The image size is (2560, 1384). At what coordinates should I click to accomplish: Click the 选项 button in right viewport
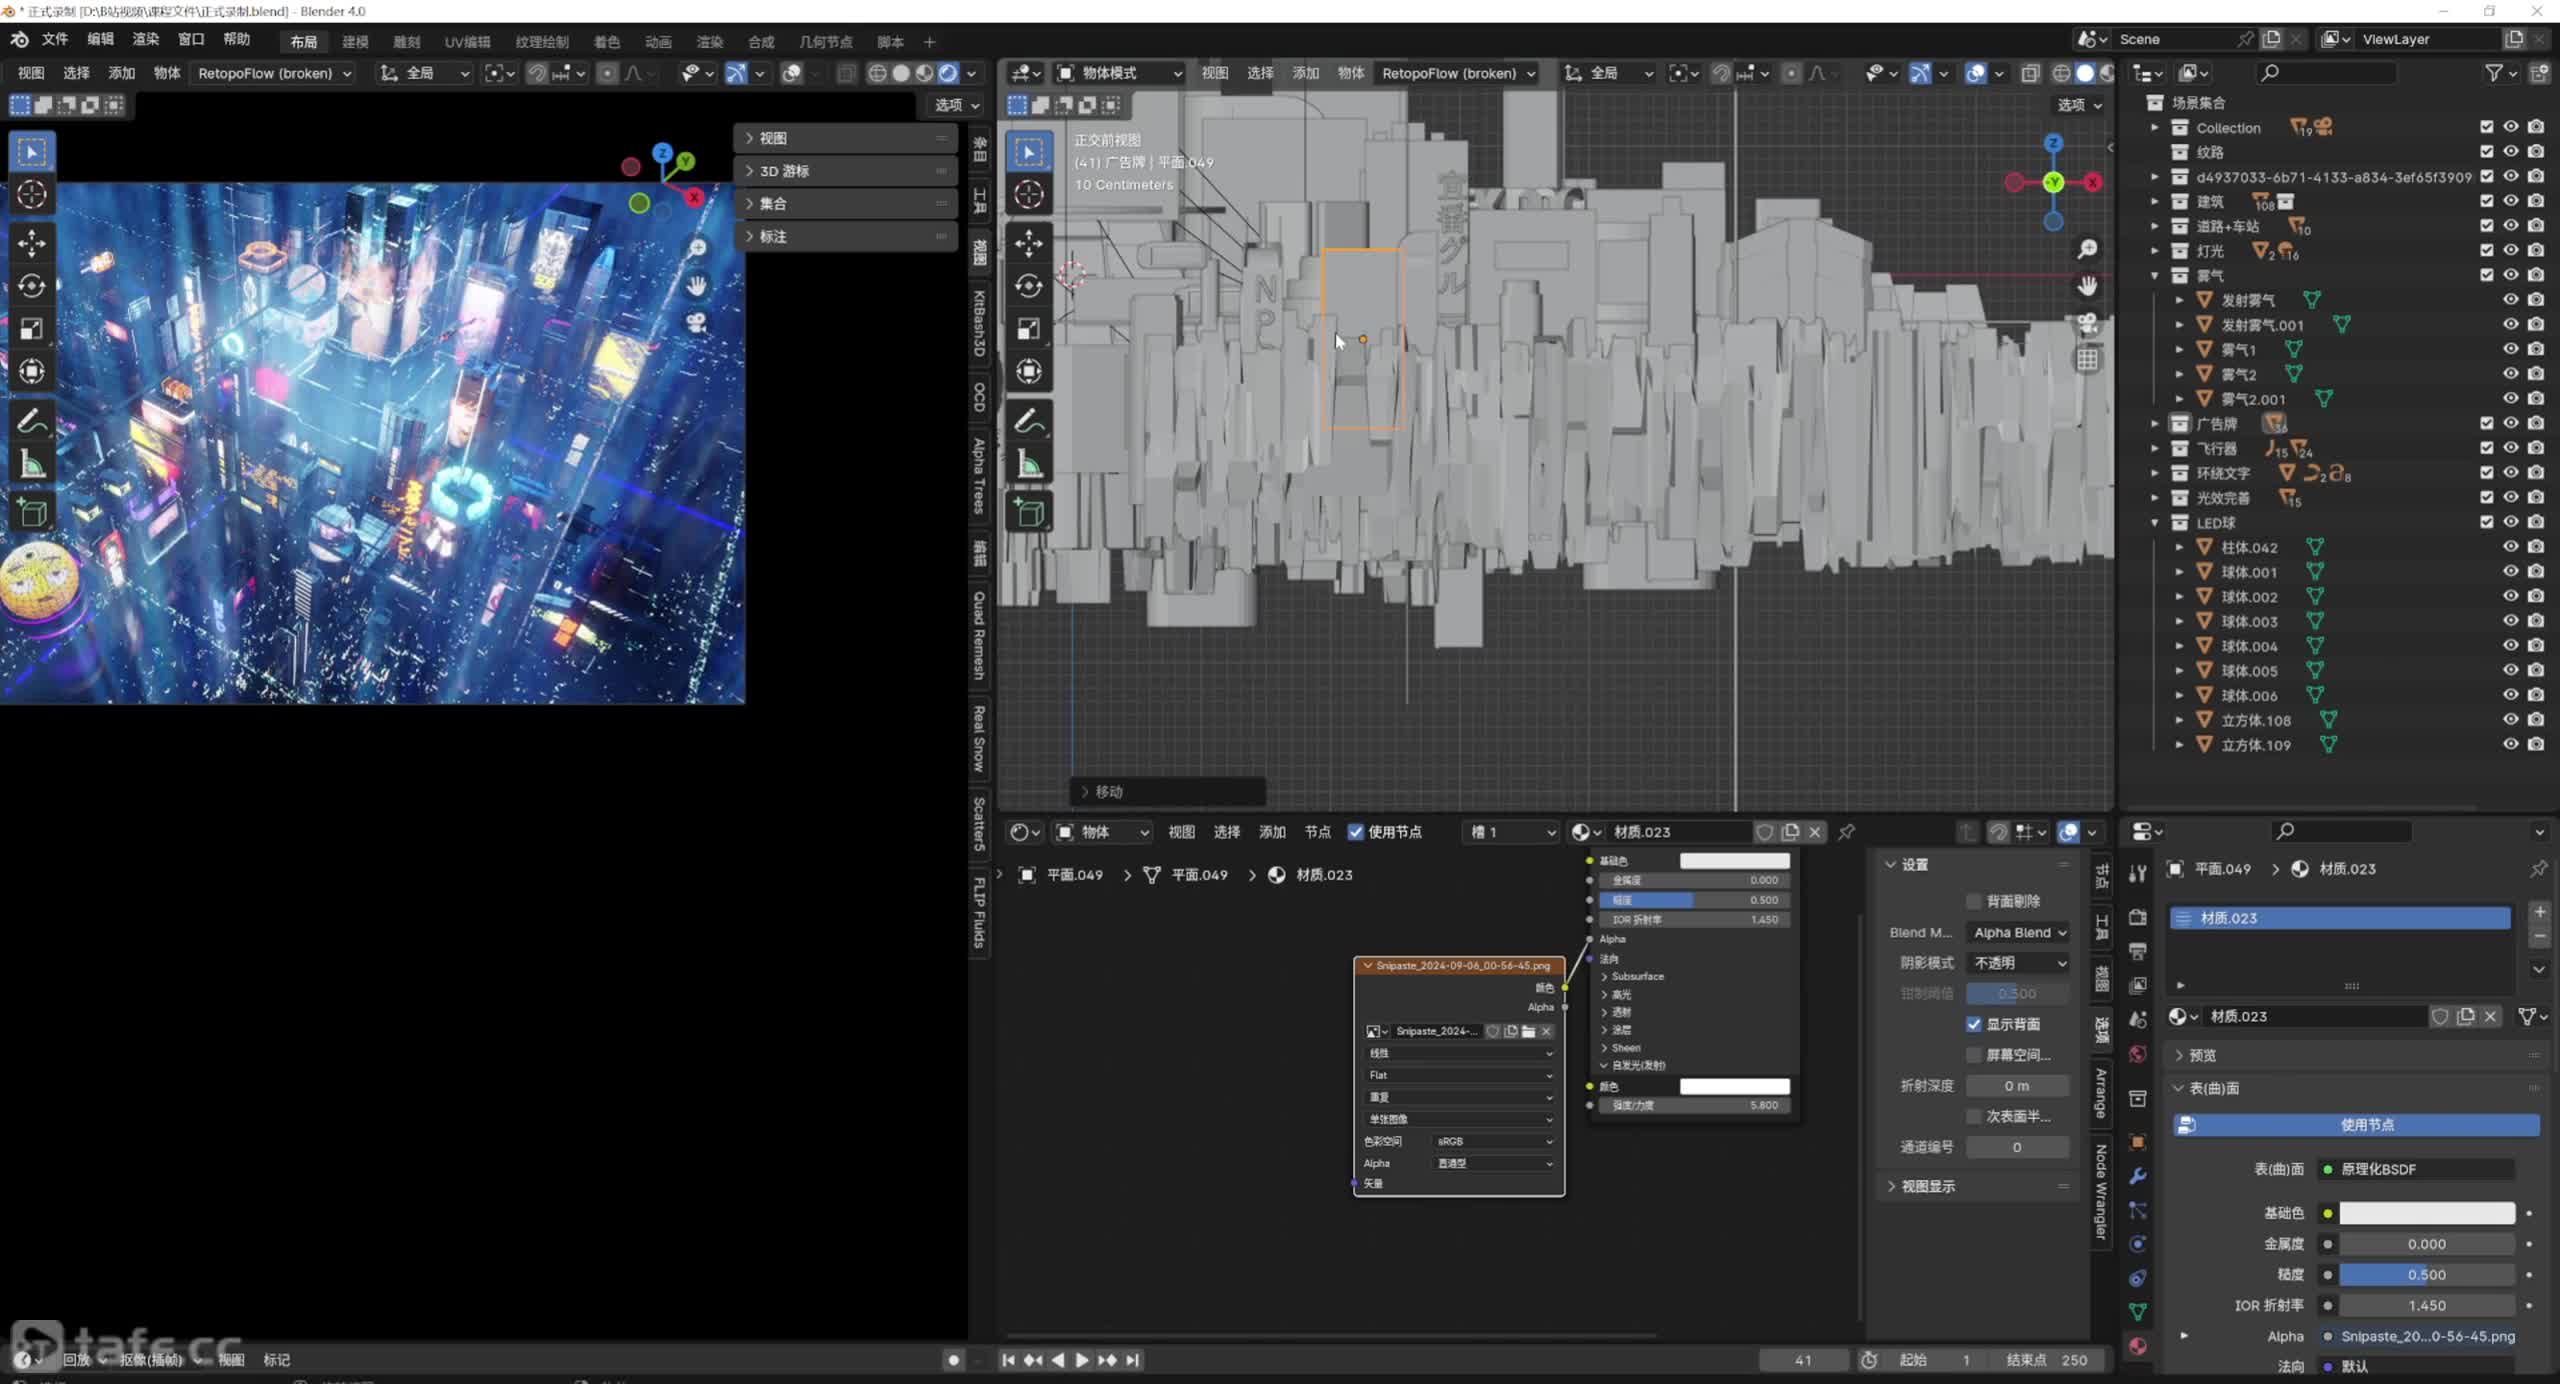[x=2079, y=105]
